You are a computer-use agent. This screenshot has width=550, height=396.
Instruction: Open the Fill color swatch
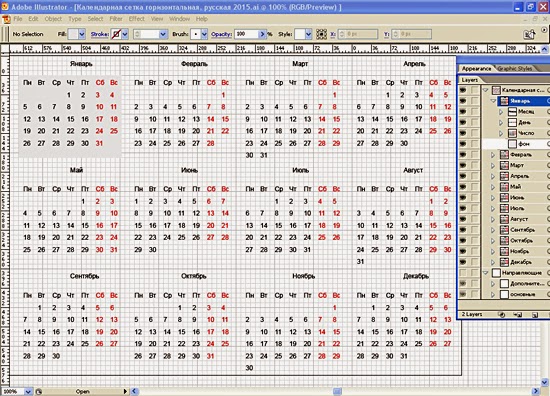[73, 34]
